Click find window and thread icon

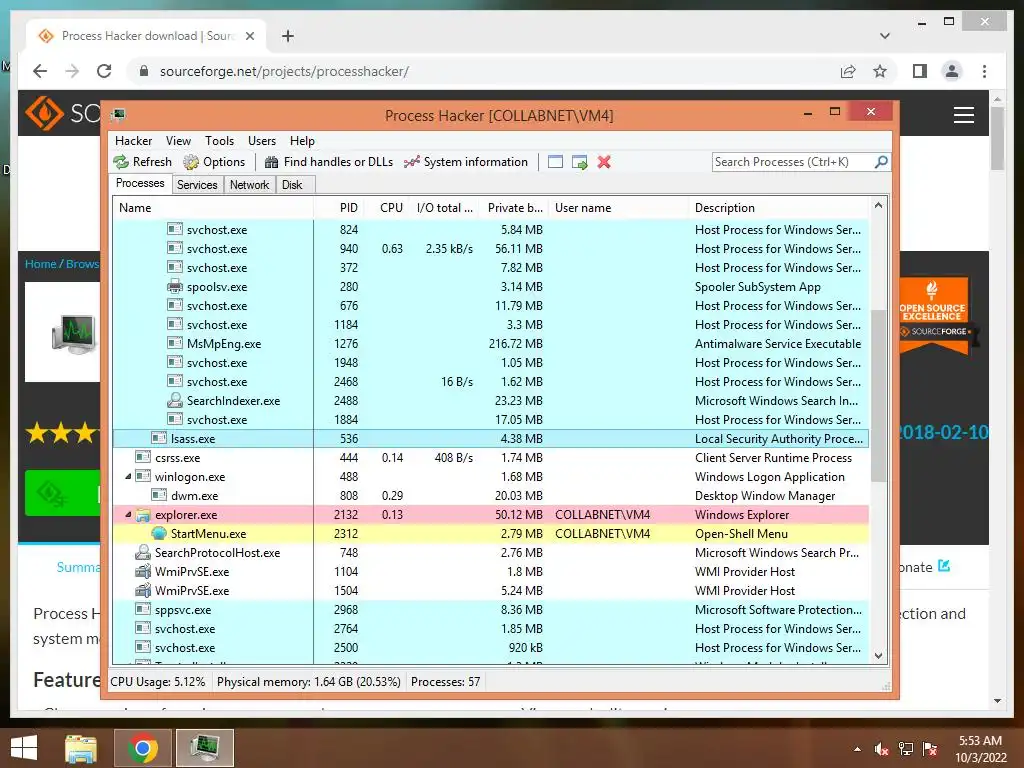(579, 162)
